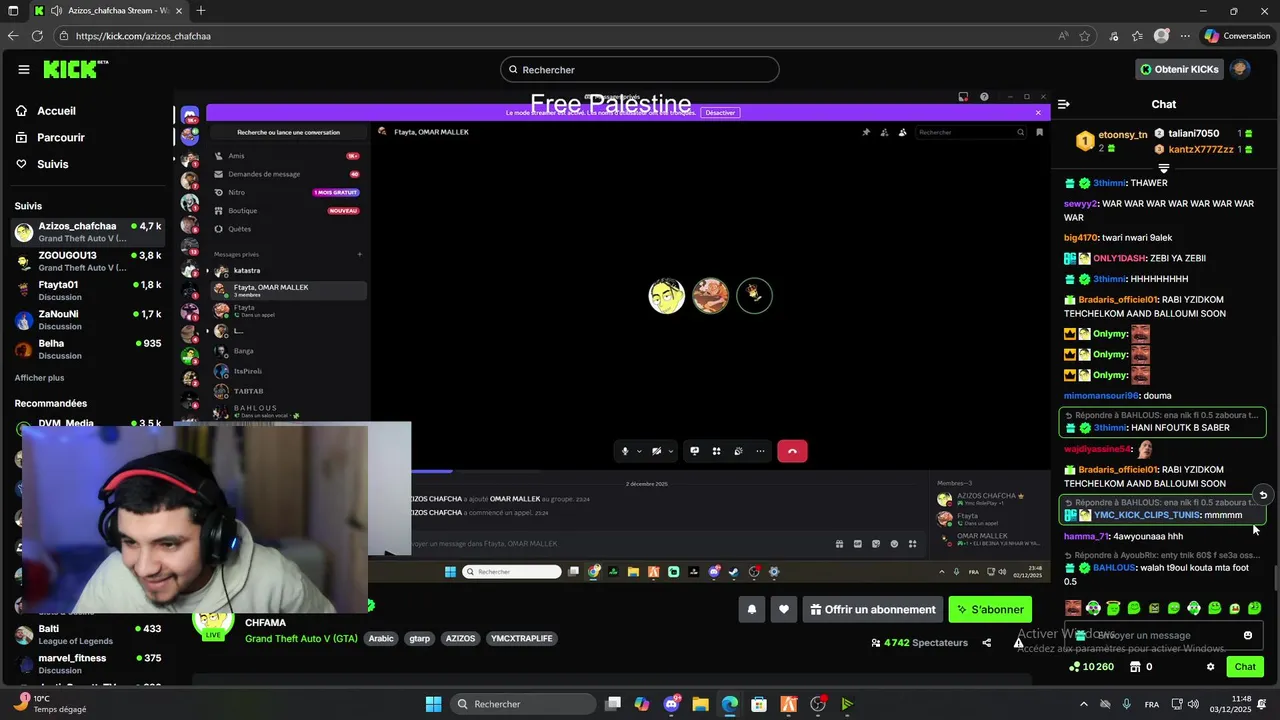
Task: Open the tab actions menu icon
Action: 12,11
